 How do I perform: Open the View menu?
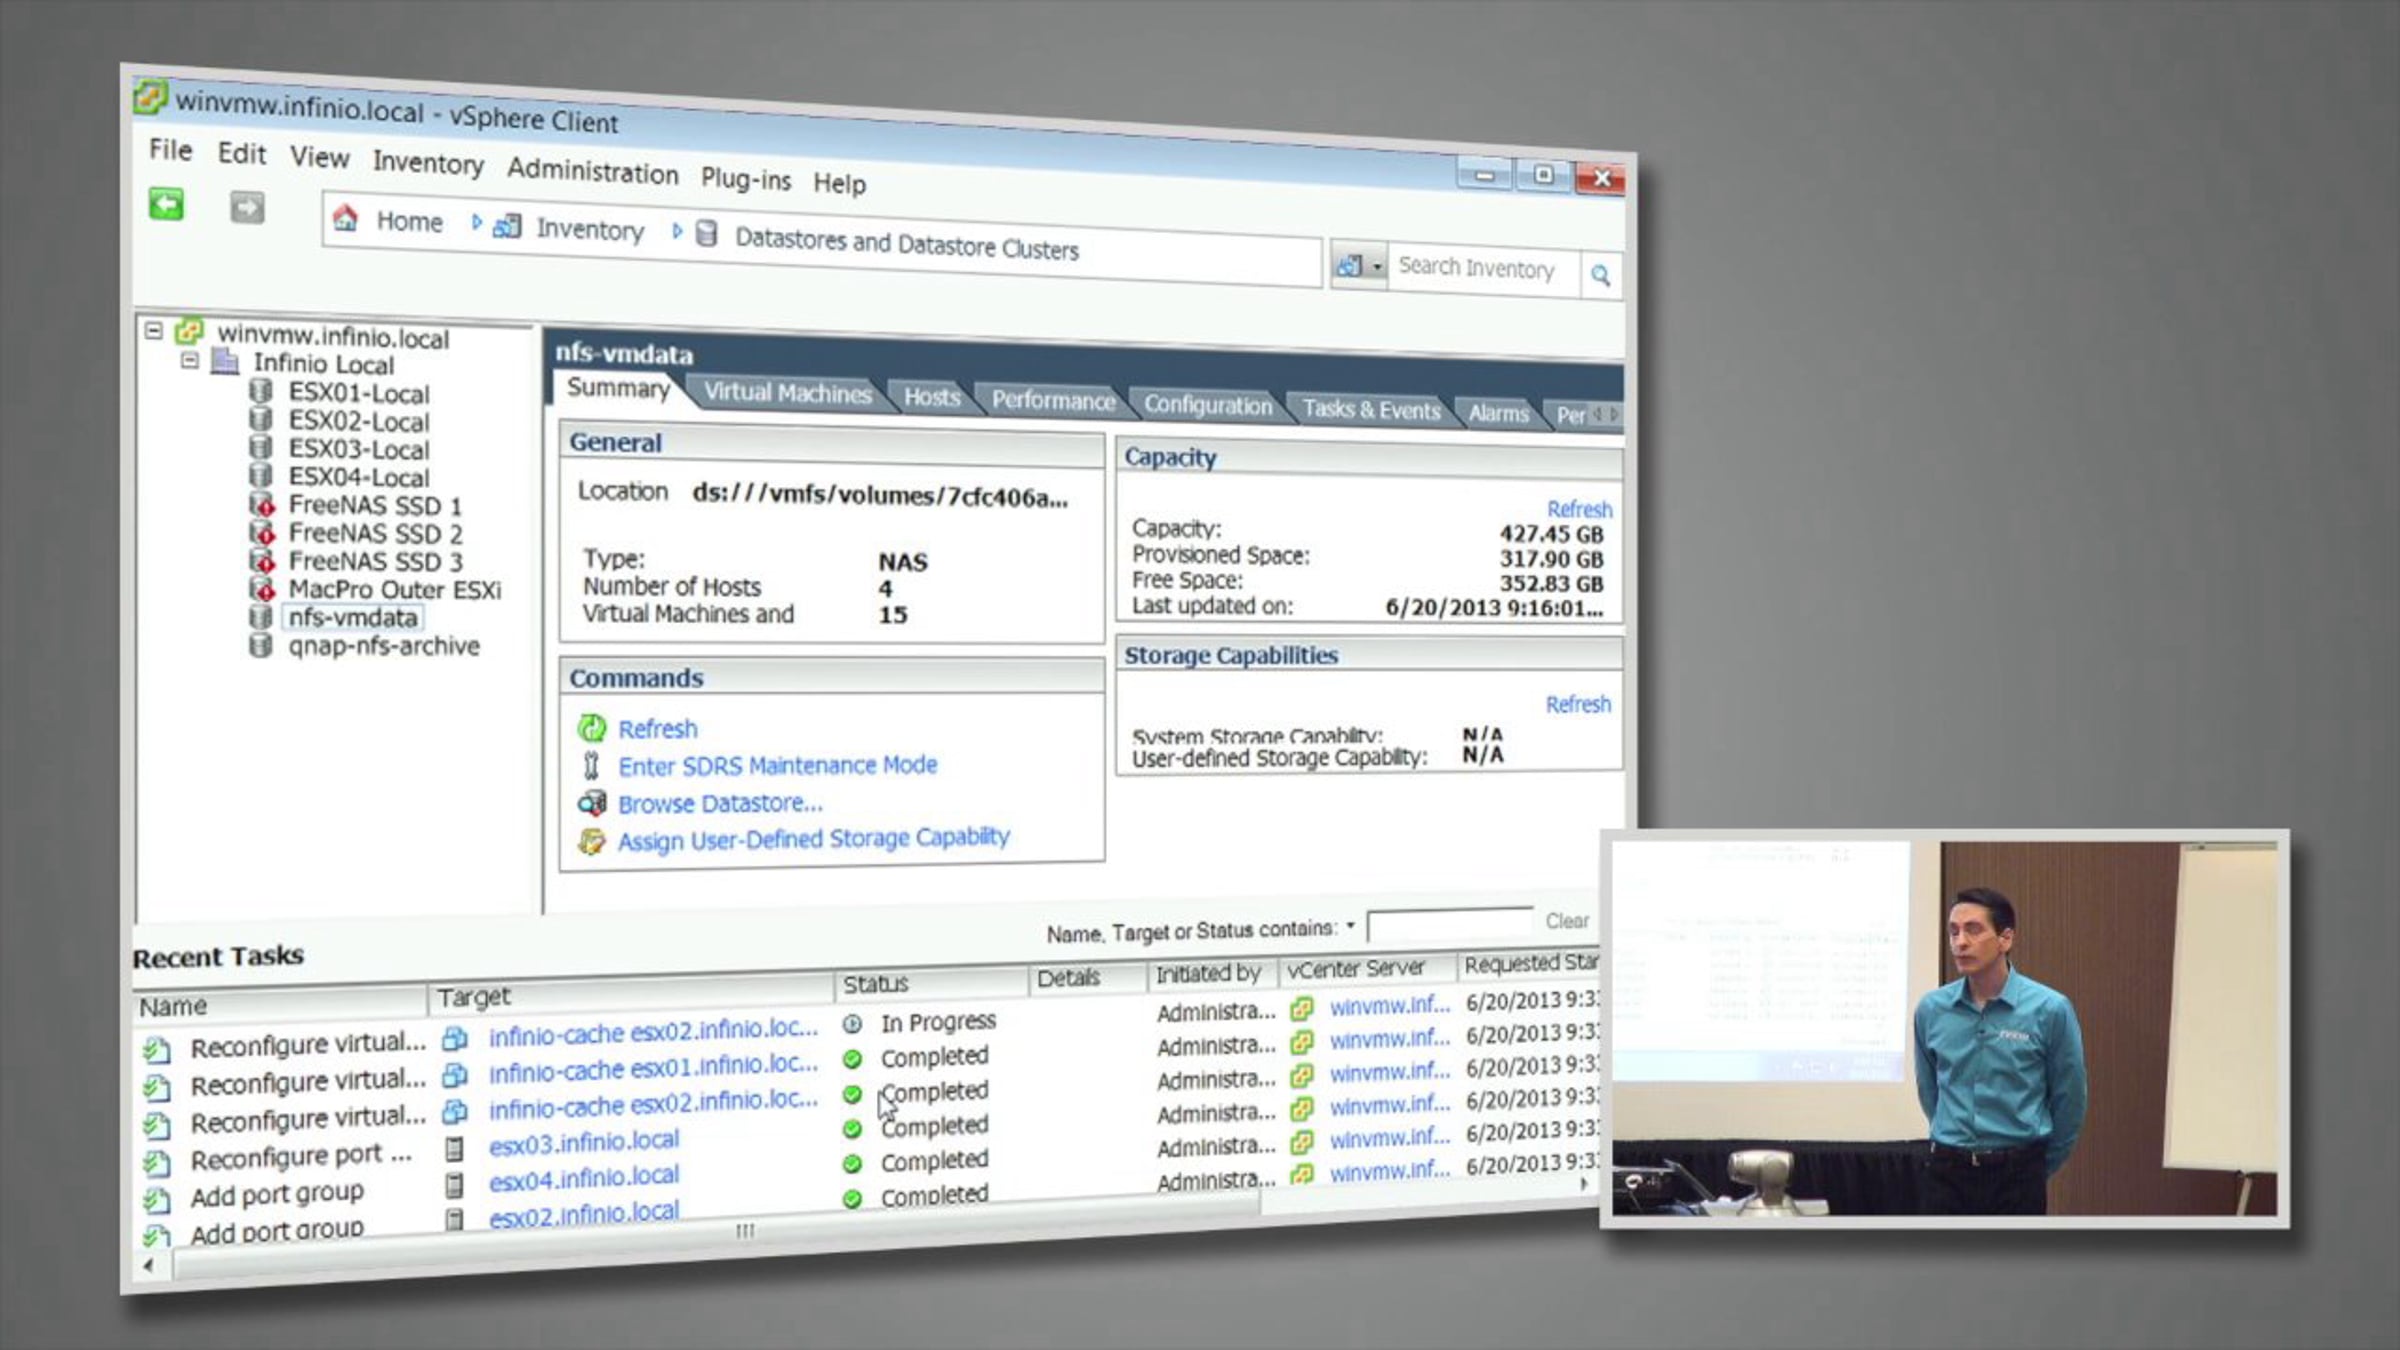point(320,158)
